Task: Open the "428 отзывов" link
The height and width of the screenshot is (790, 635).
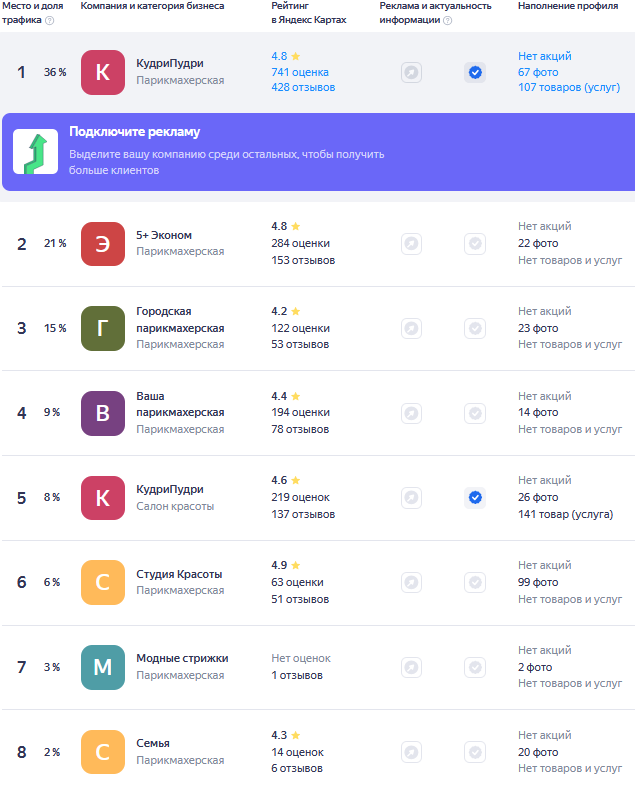Action: point(303,88)
